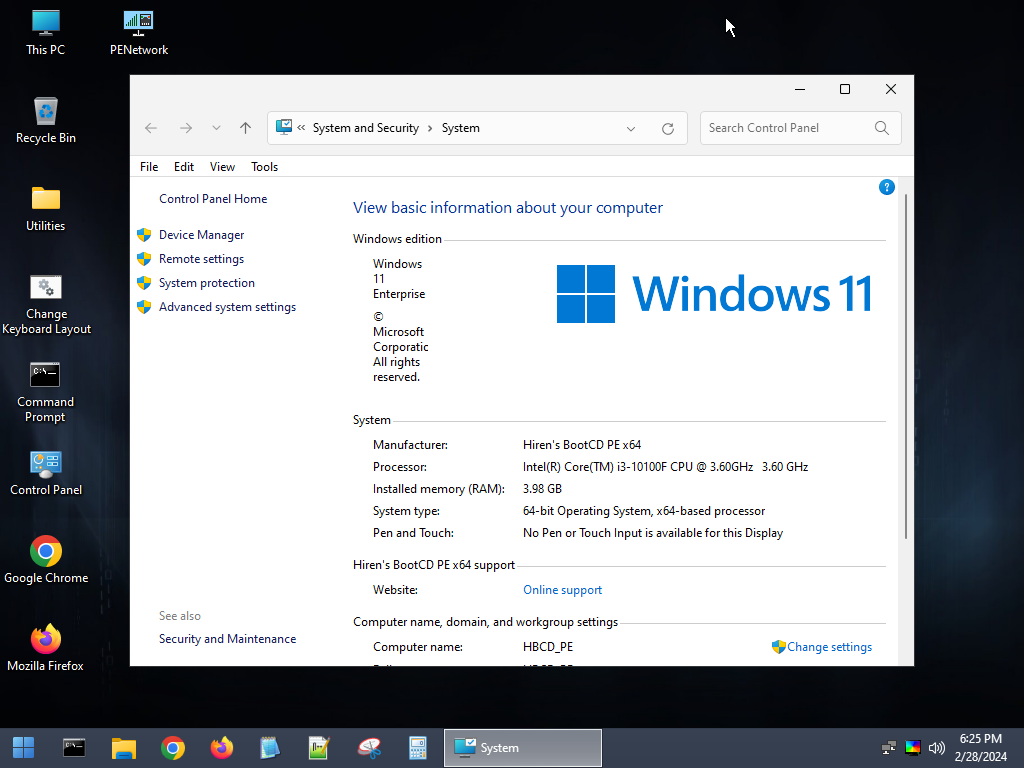Toggle the help question mark button

pyautogui.click(x=886, y=187)
